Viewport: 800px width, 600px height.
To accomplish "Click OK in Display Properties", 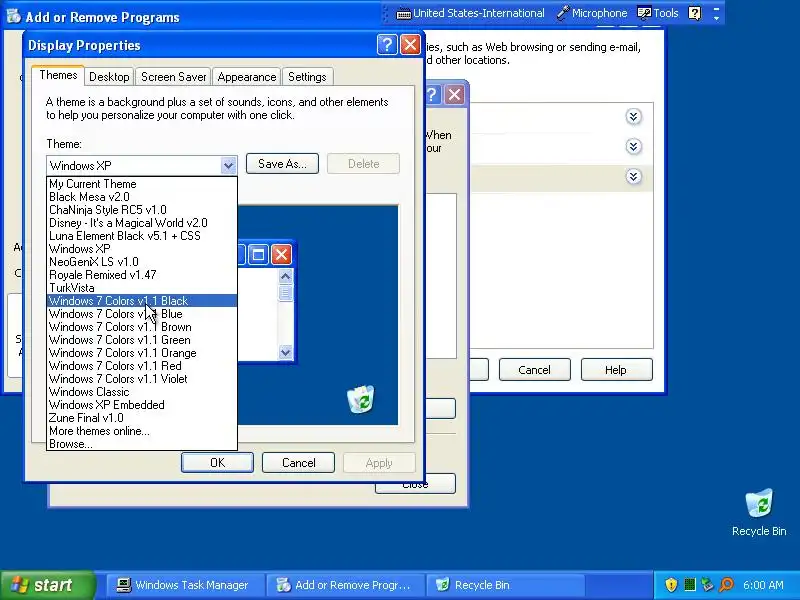I will click(x=217, y=463).
